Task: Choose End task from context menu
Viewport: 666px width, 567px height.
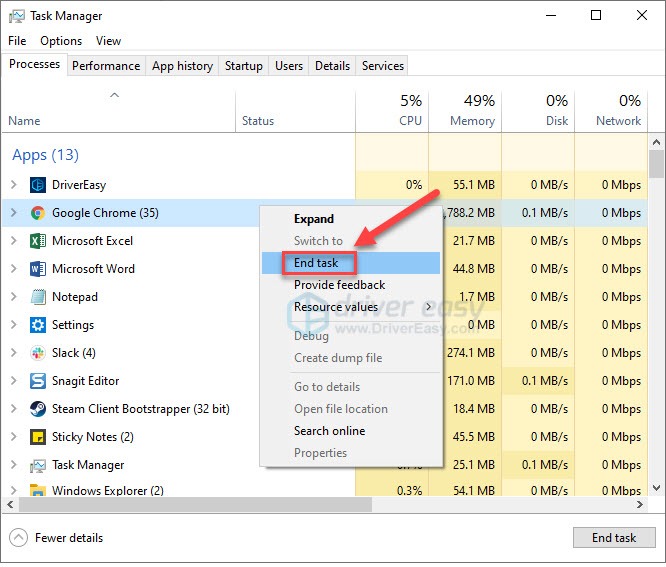Action: 316,263
